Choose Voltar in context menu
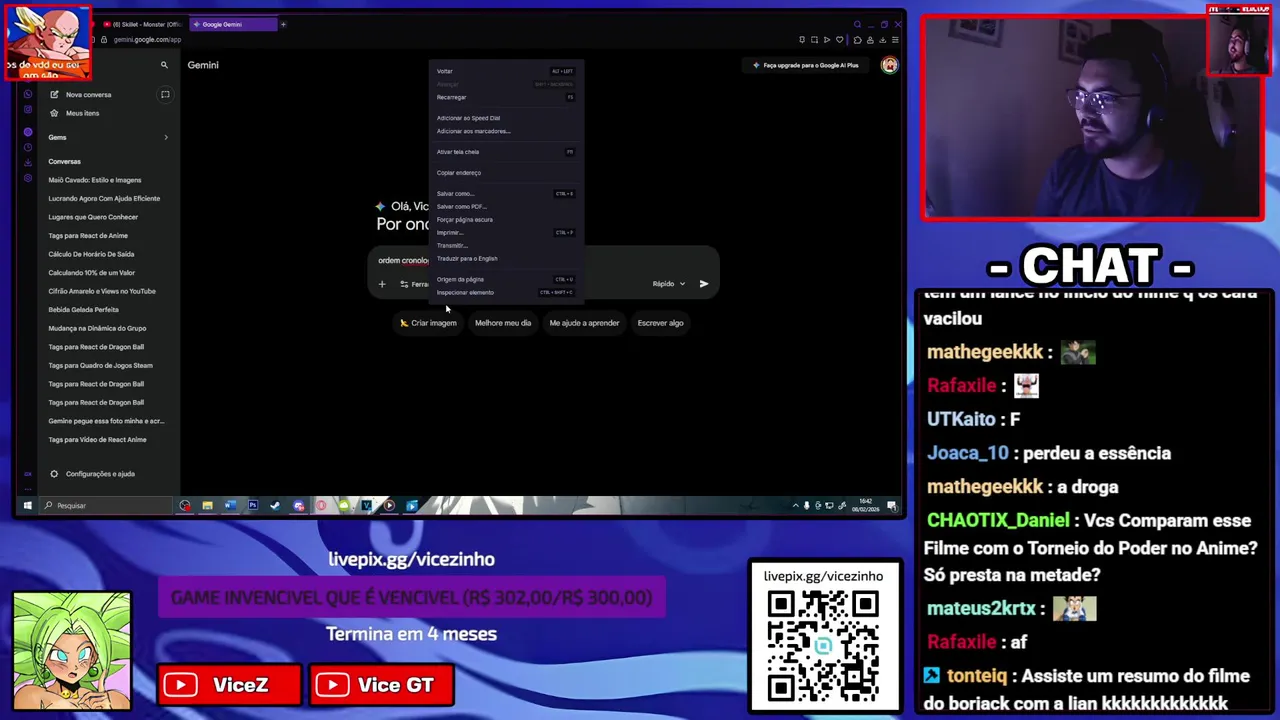The image size is (1280, 720). tap(505, 71)
